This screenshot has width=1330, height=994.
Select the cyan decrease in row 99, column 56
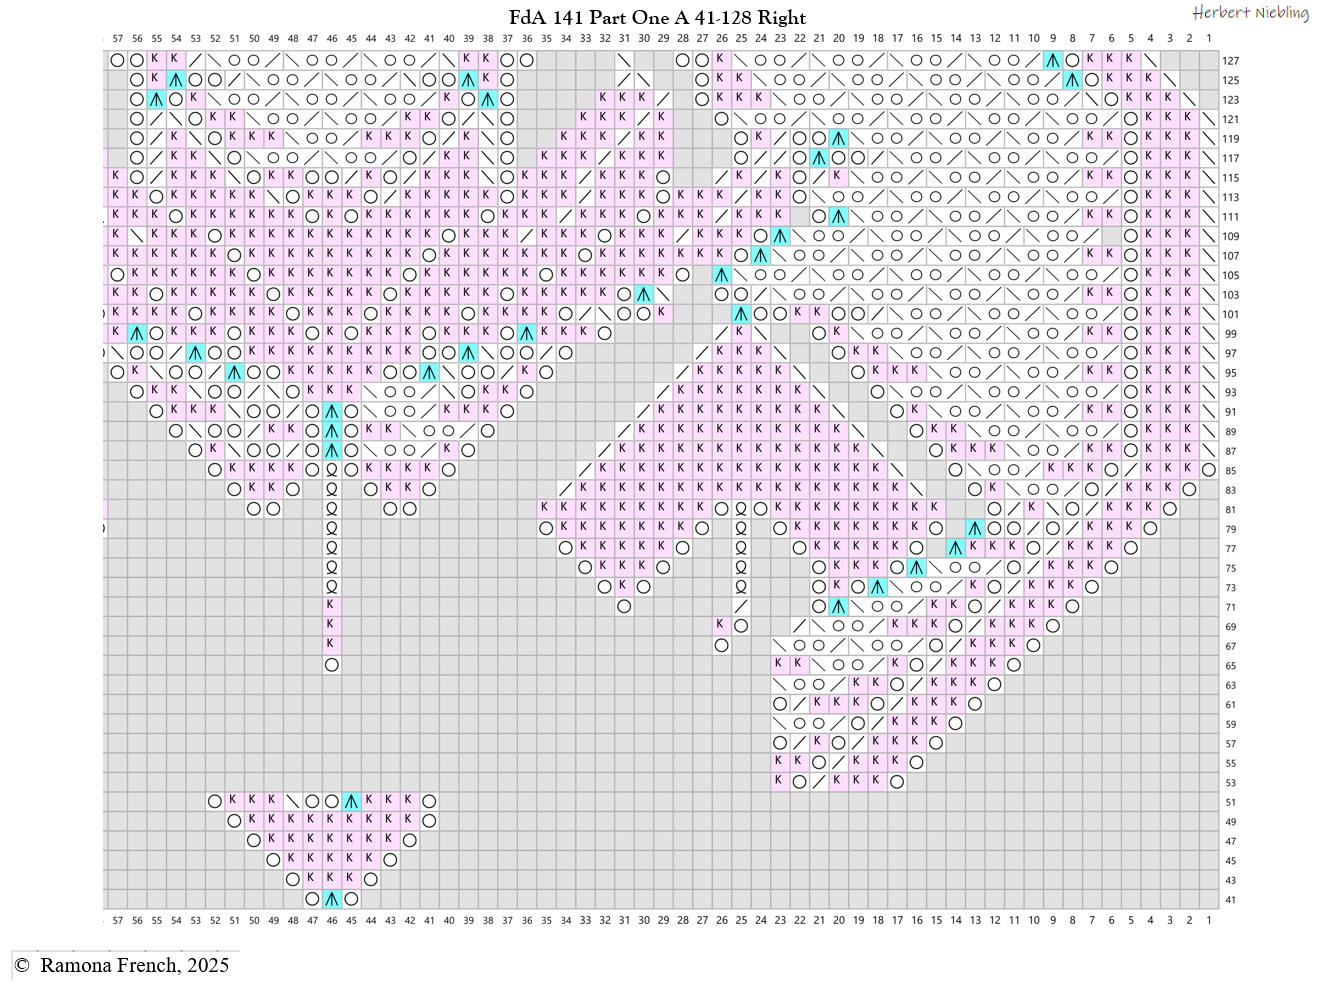click(137, 333)
